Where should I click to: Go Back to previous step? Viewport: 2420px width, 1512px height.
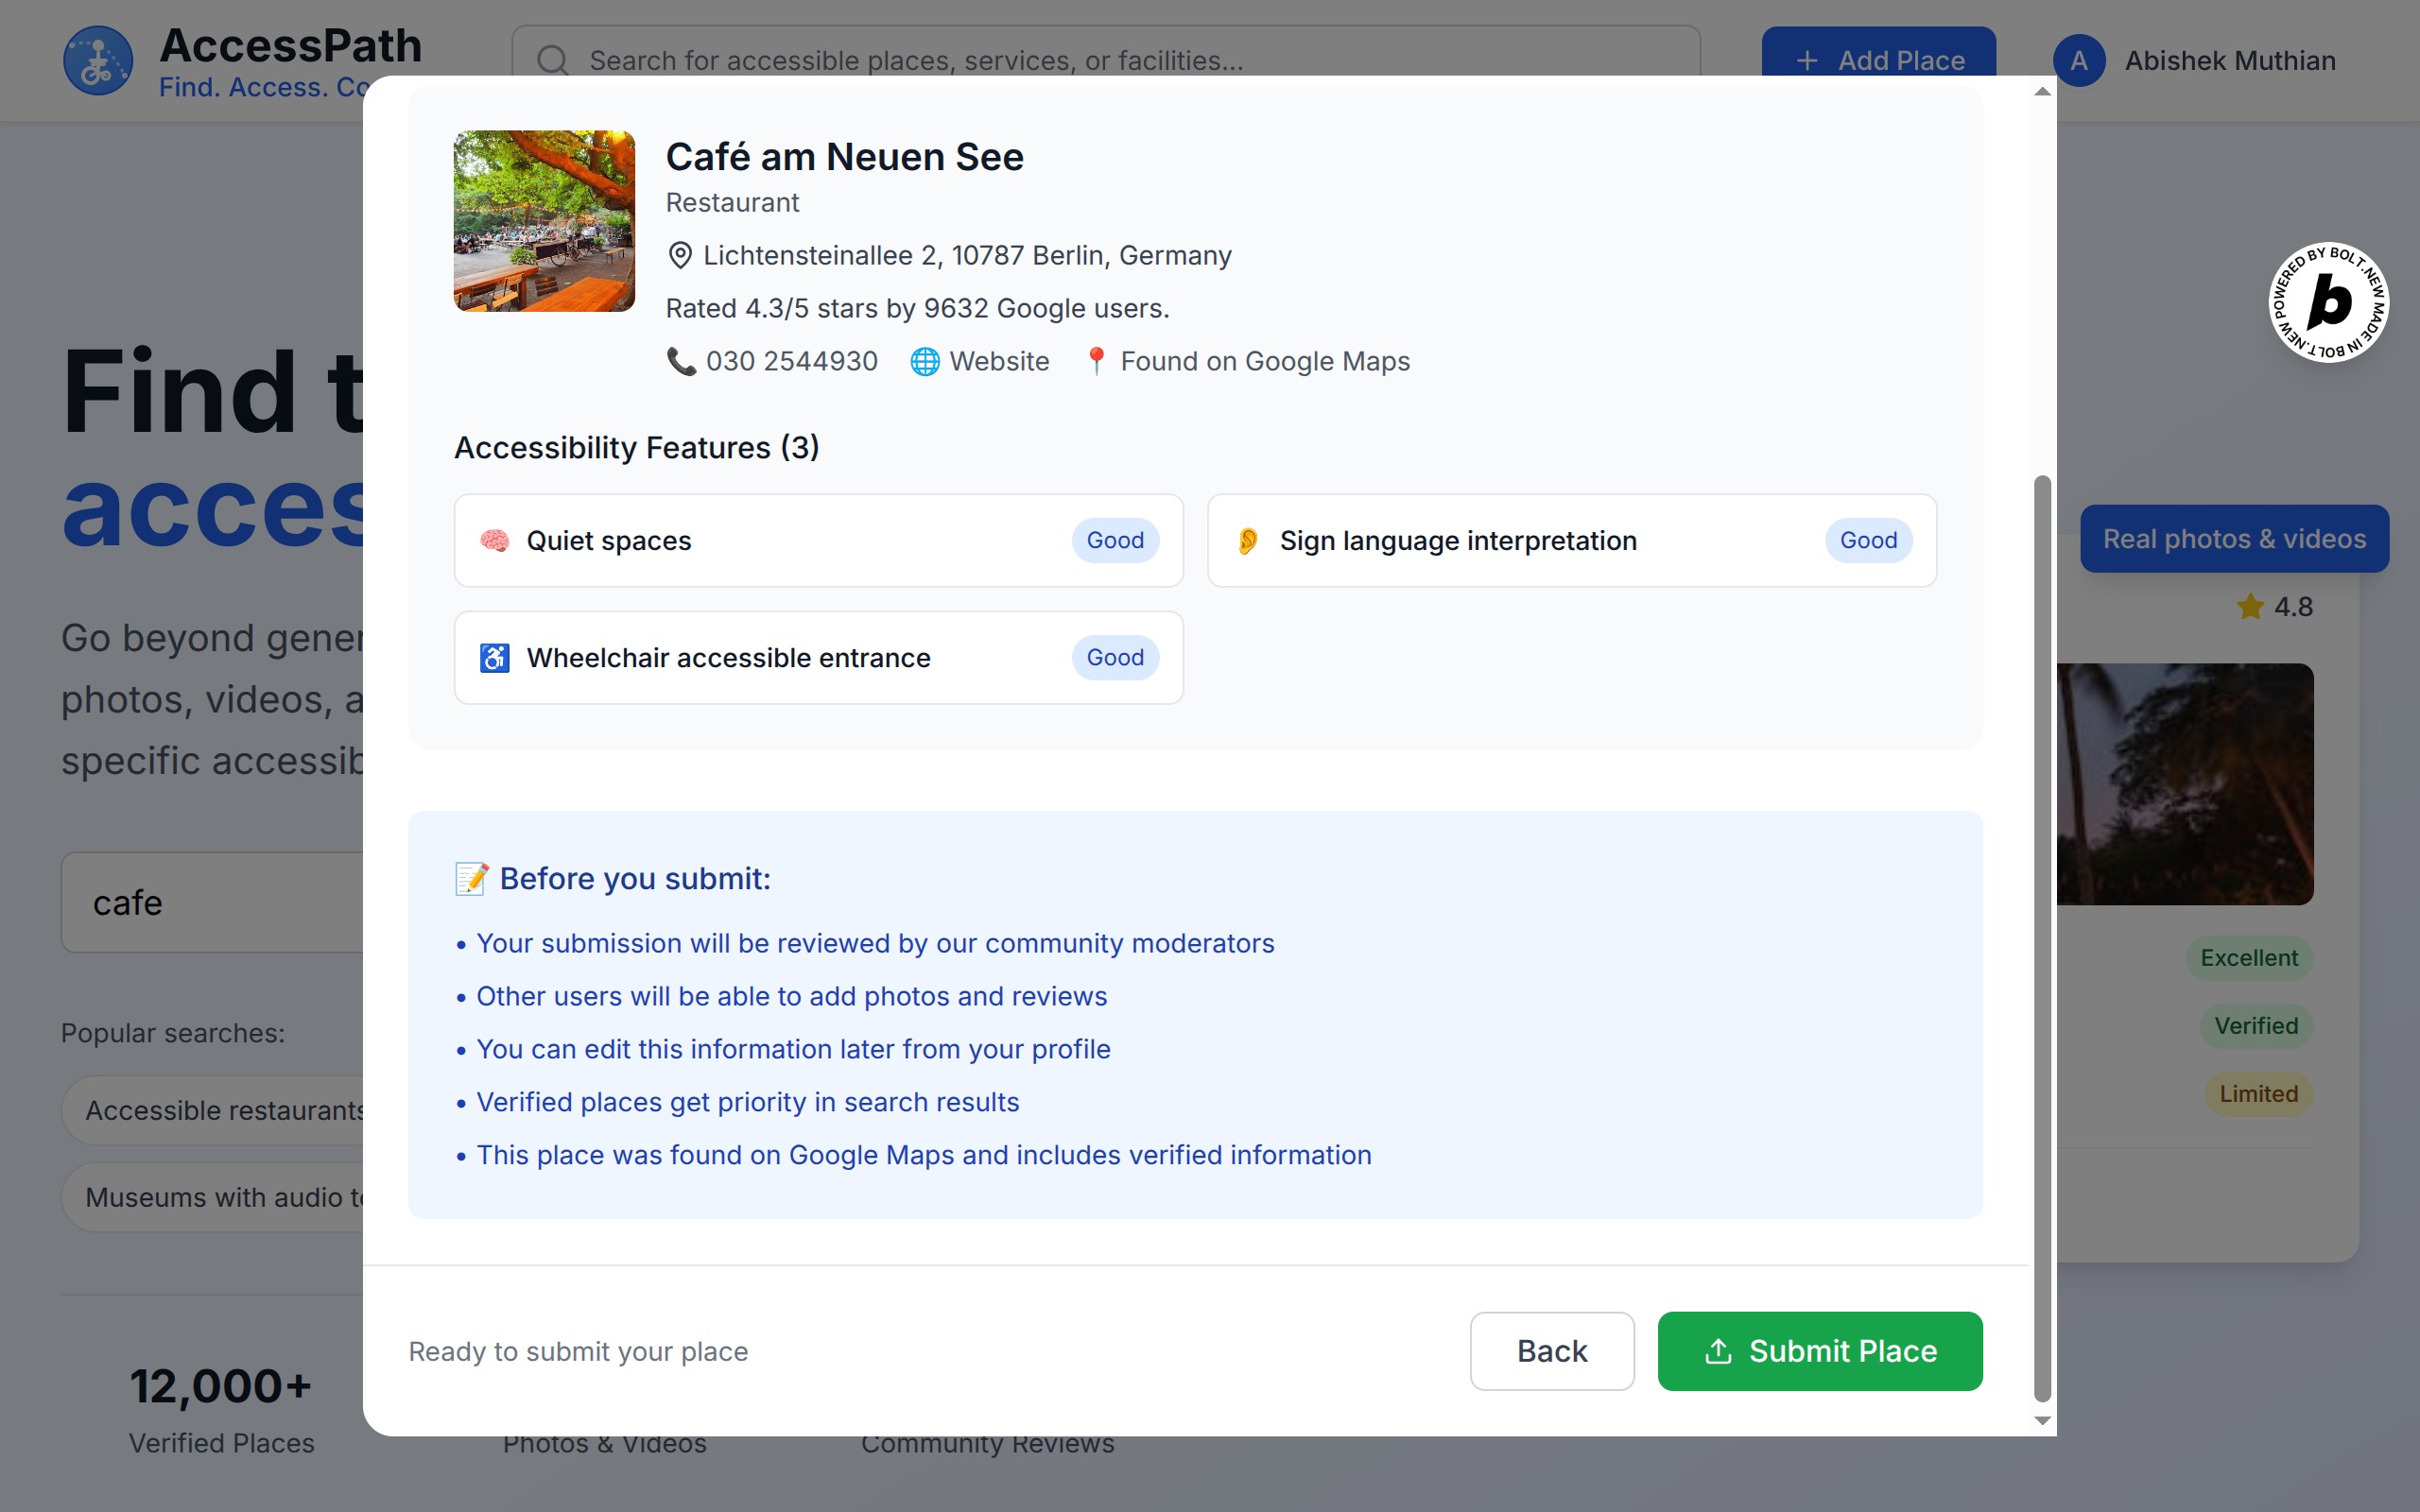(x=1551, y=1351)
